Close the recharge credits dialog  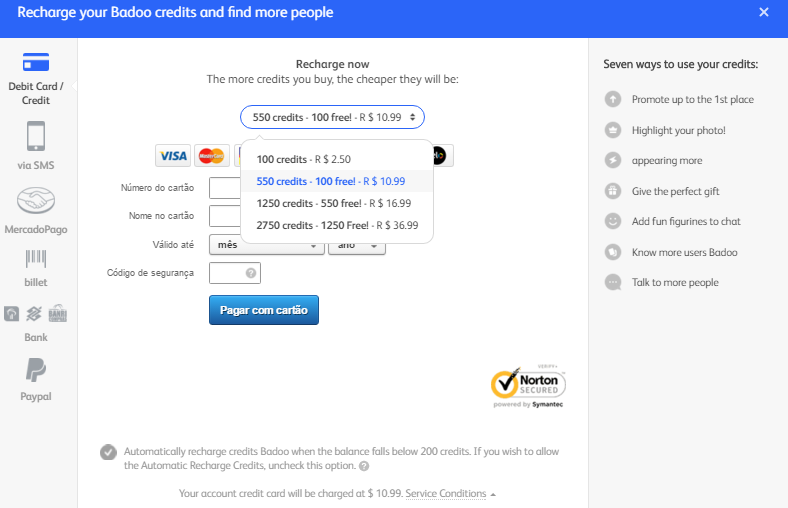tap(764, 12)
